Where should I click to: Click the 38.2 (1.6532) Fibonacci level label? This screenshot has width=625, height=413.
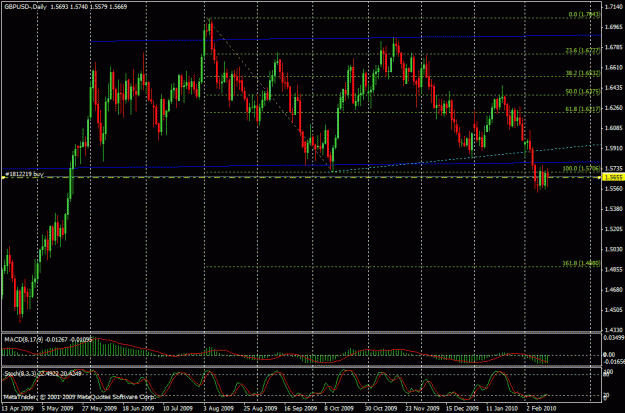click(x=583, y=73)
